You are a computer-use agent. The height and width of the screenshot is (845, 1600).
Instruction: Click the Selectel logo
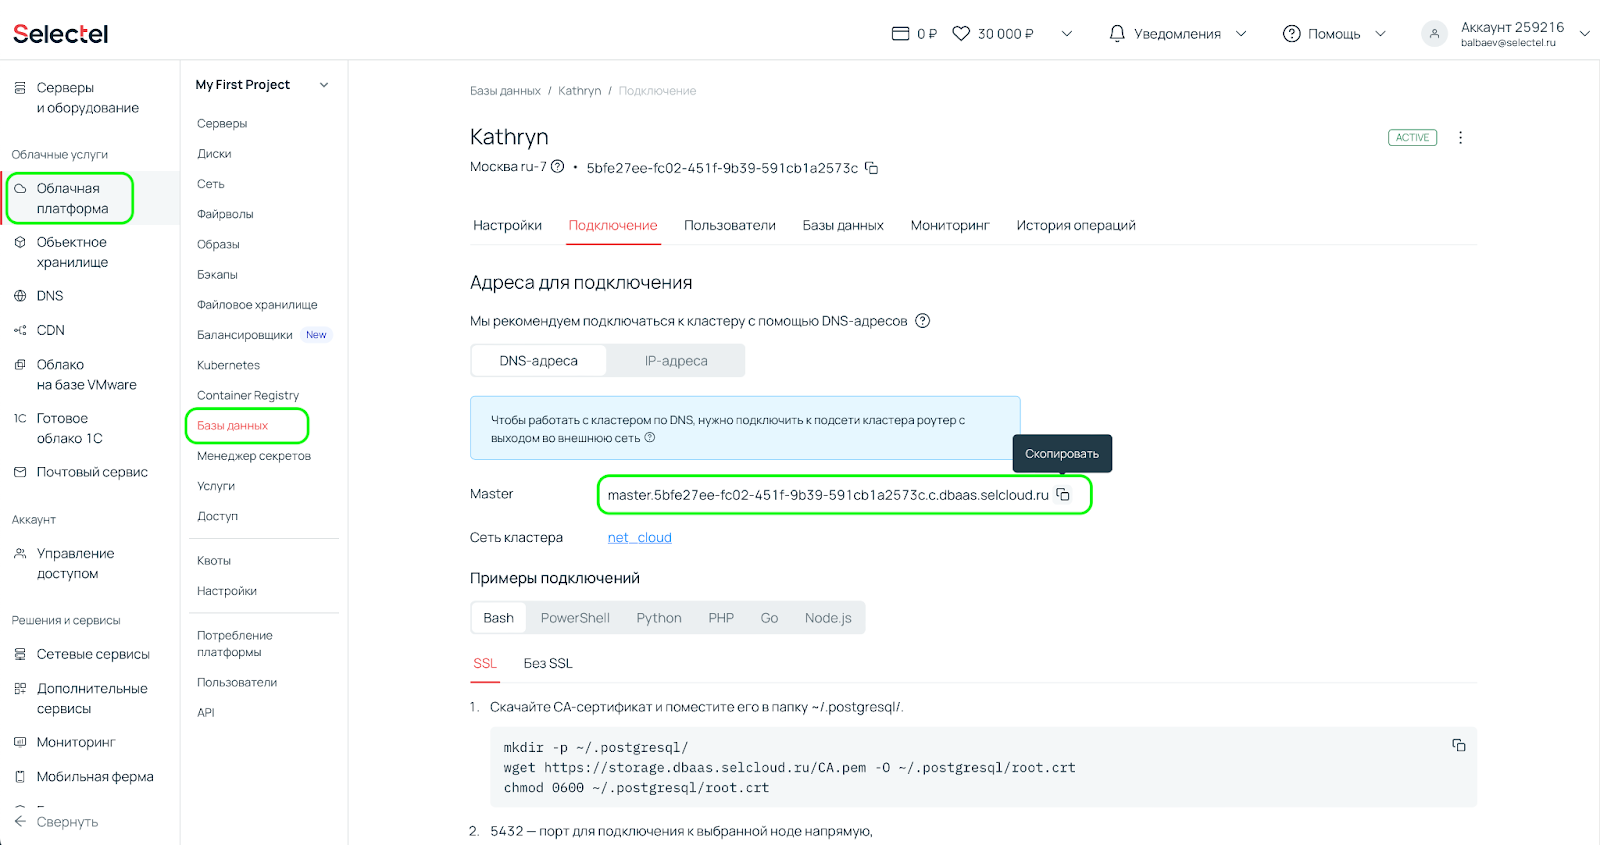tap(60, 34)
